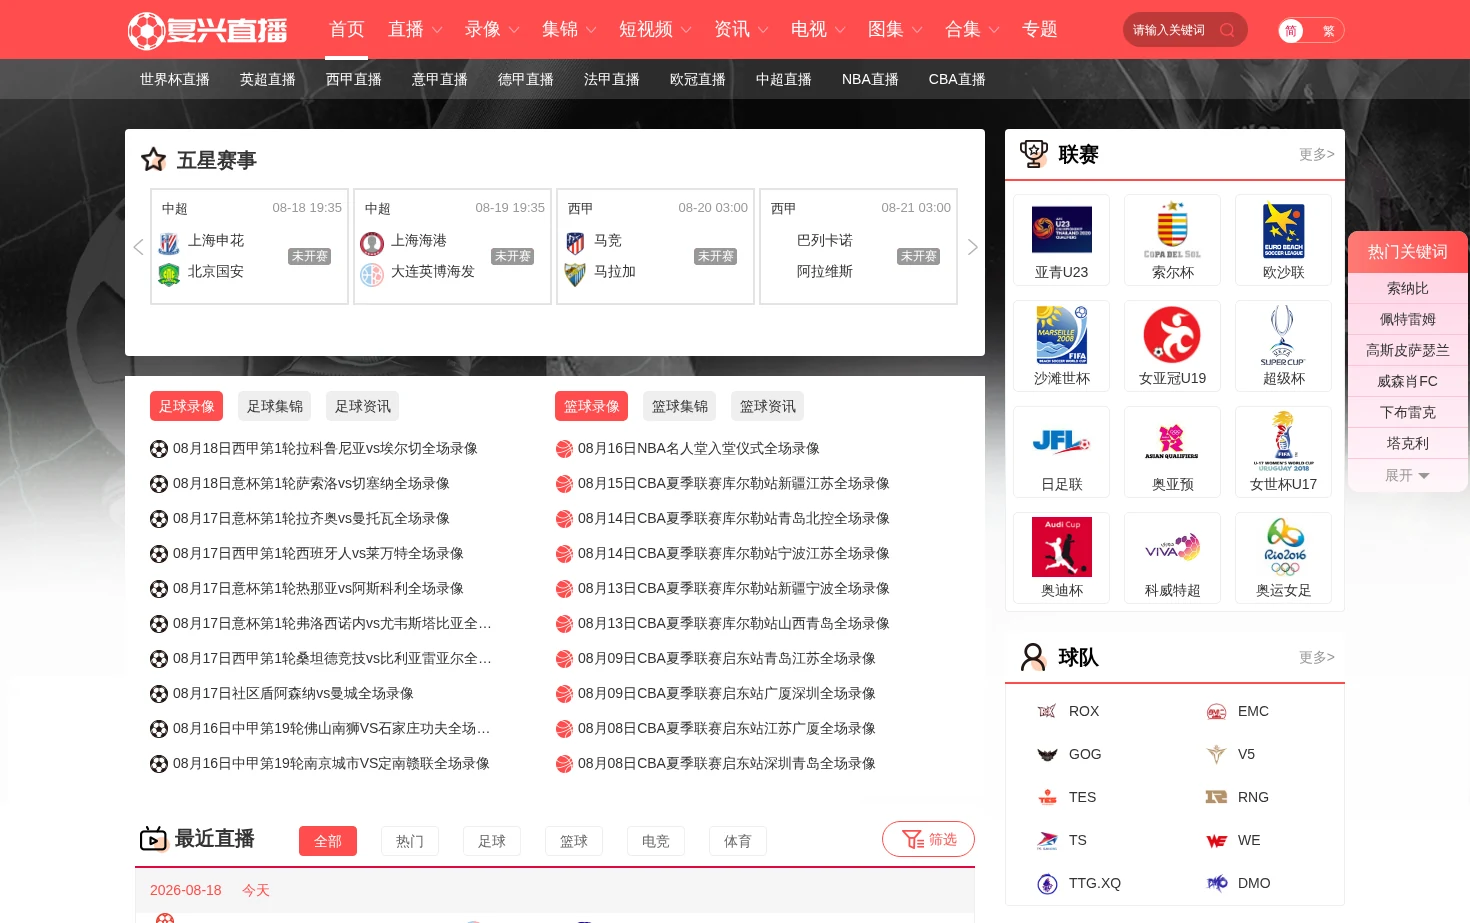Open NBA直播 link
The image size is (1470, 923).
tap(870, 79)
